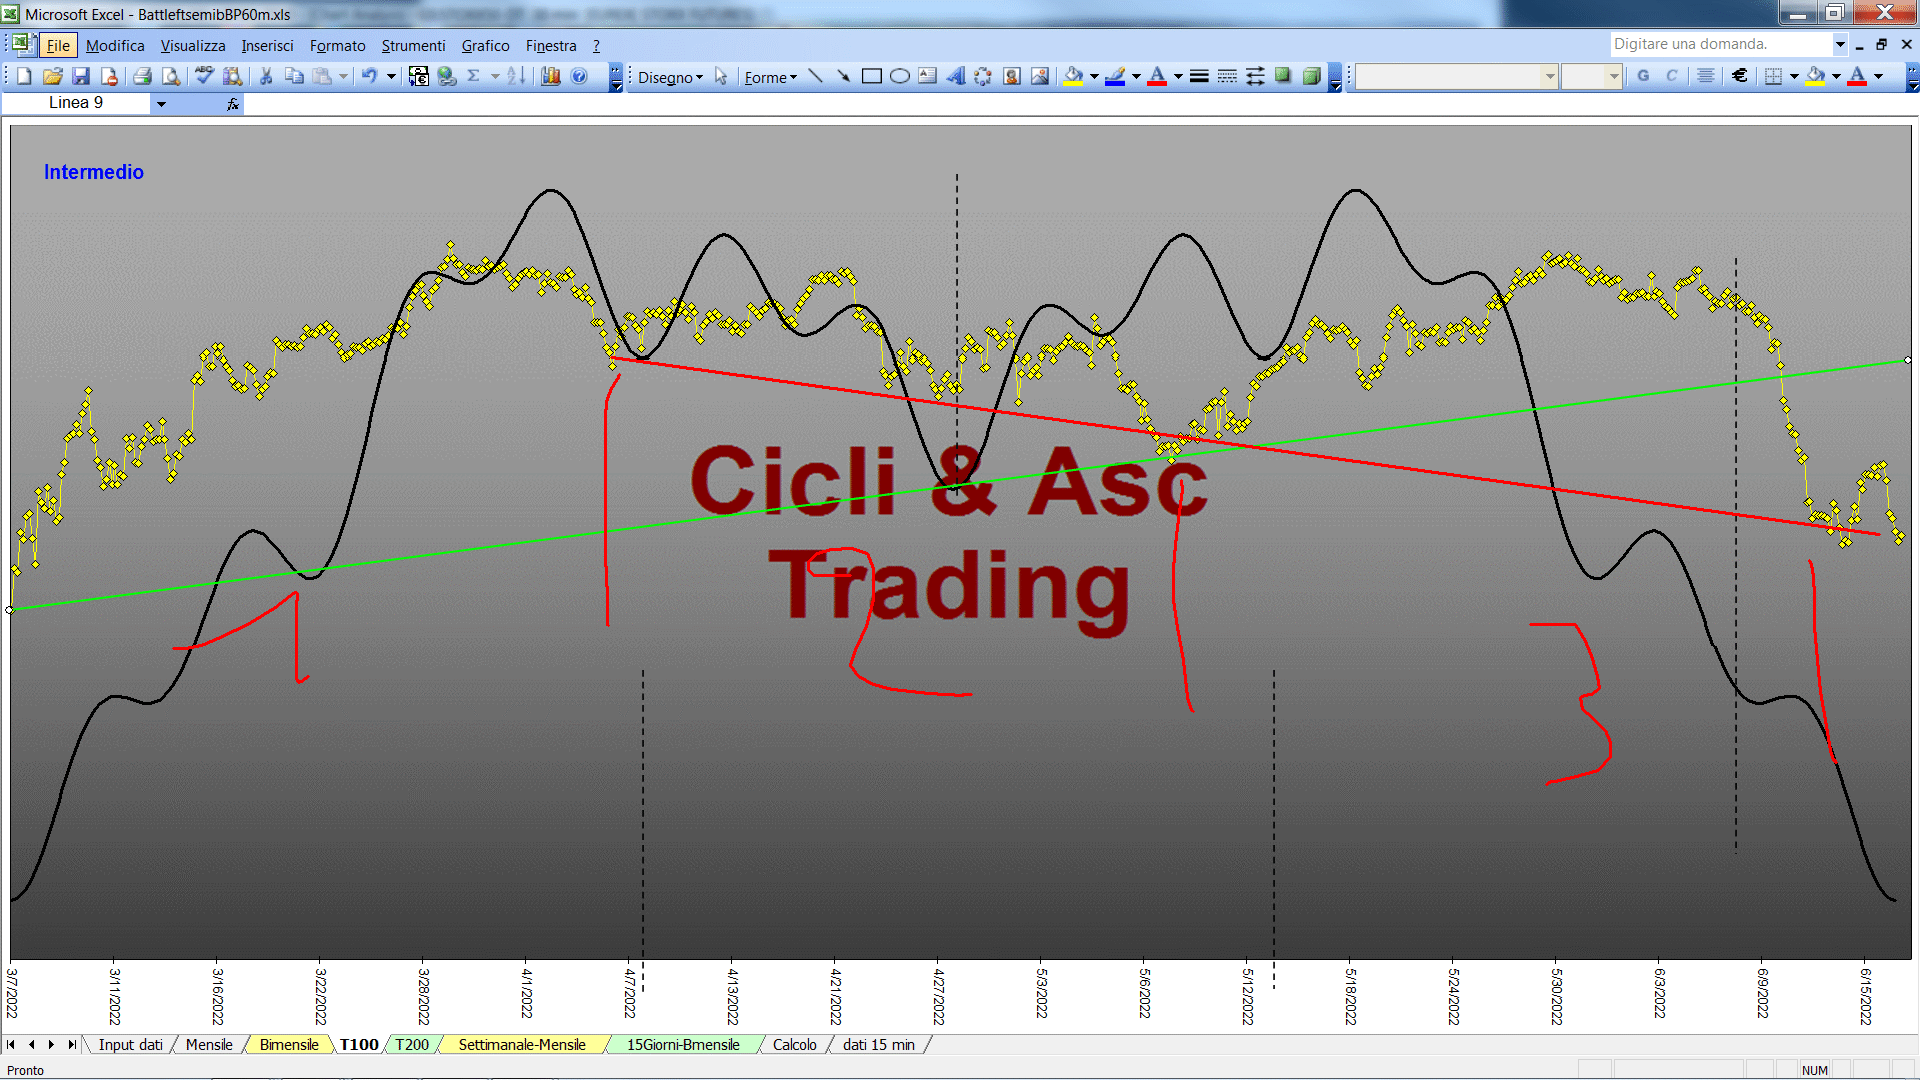Image resolution: width=1920 pixels, height=1080 pixels.
Task: Open Print Preview icon
Action: point(171,76)
